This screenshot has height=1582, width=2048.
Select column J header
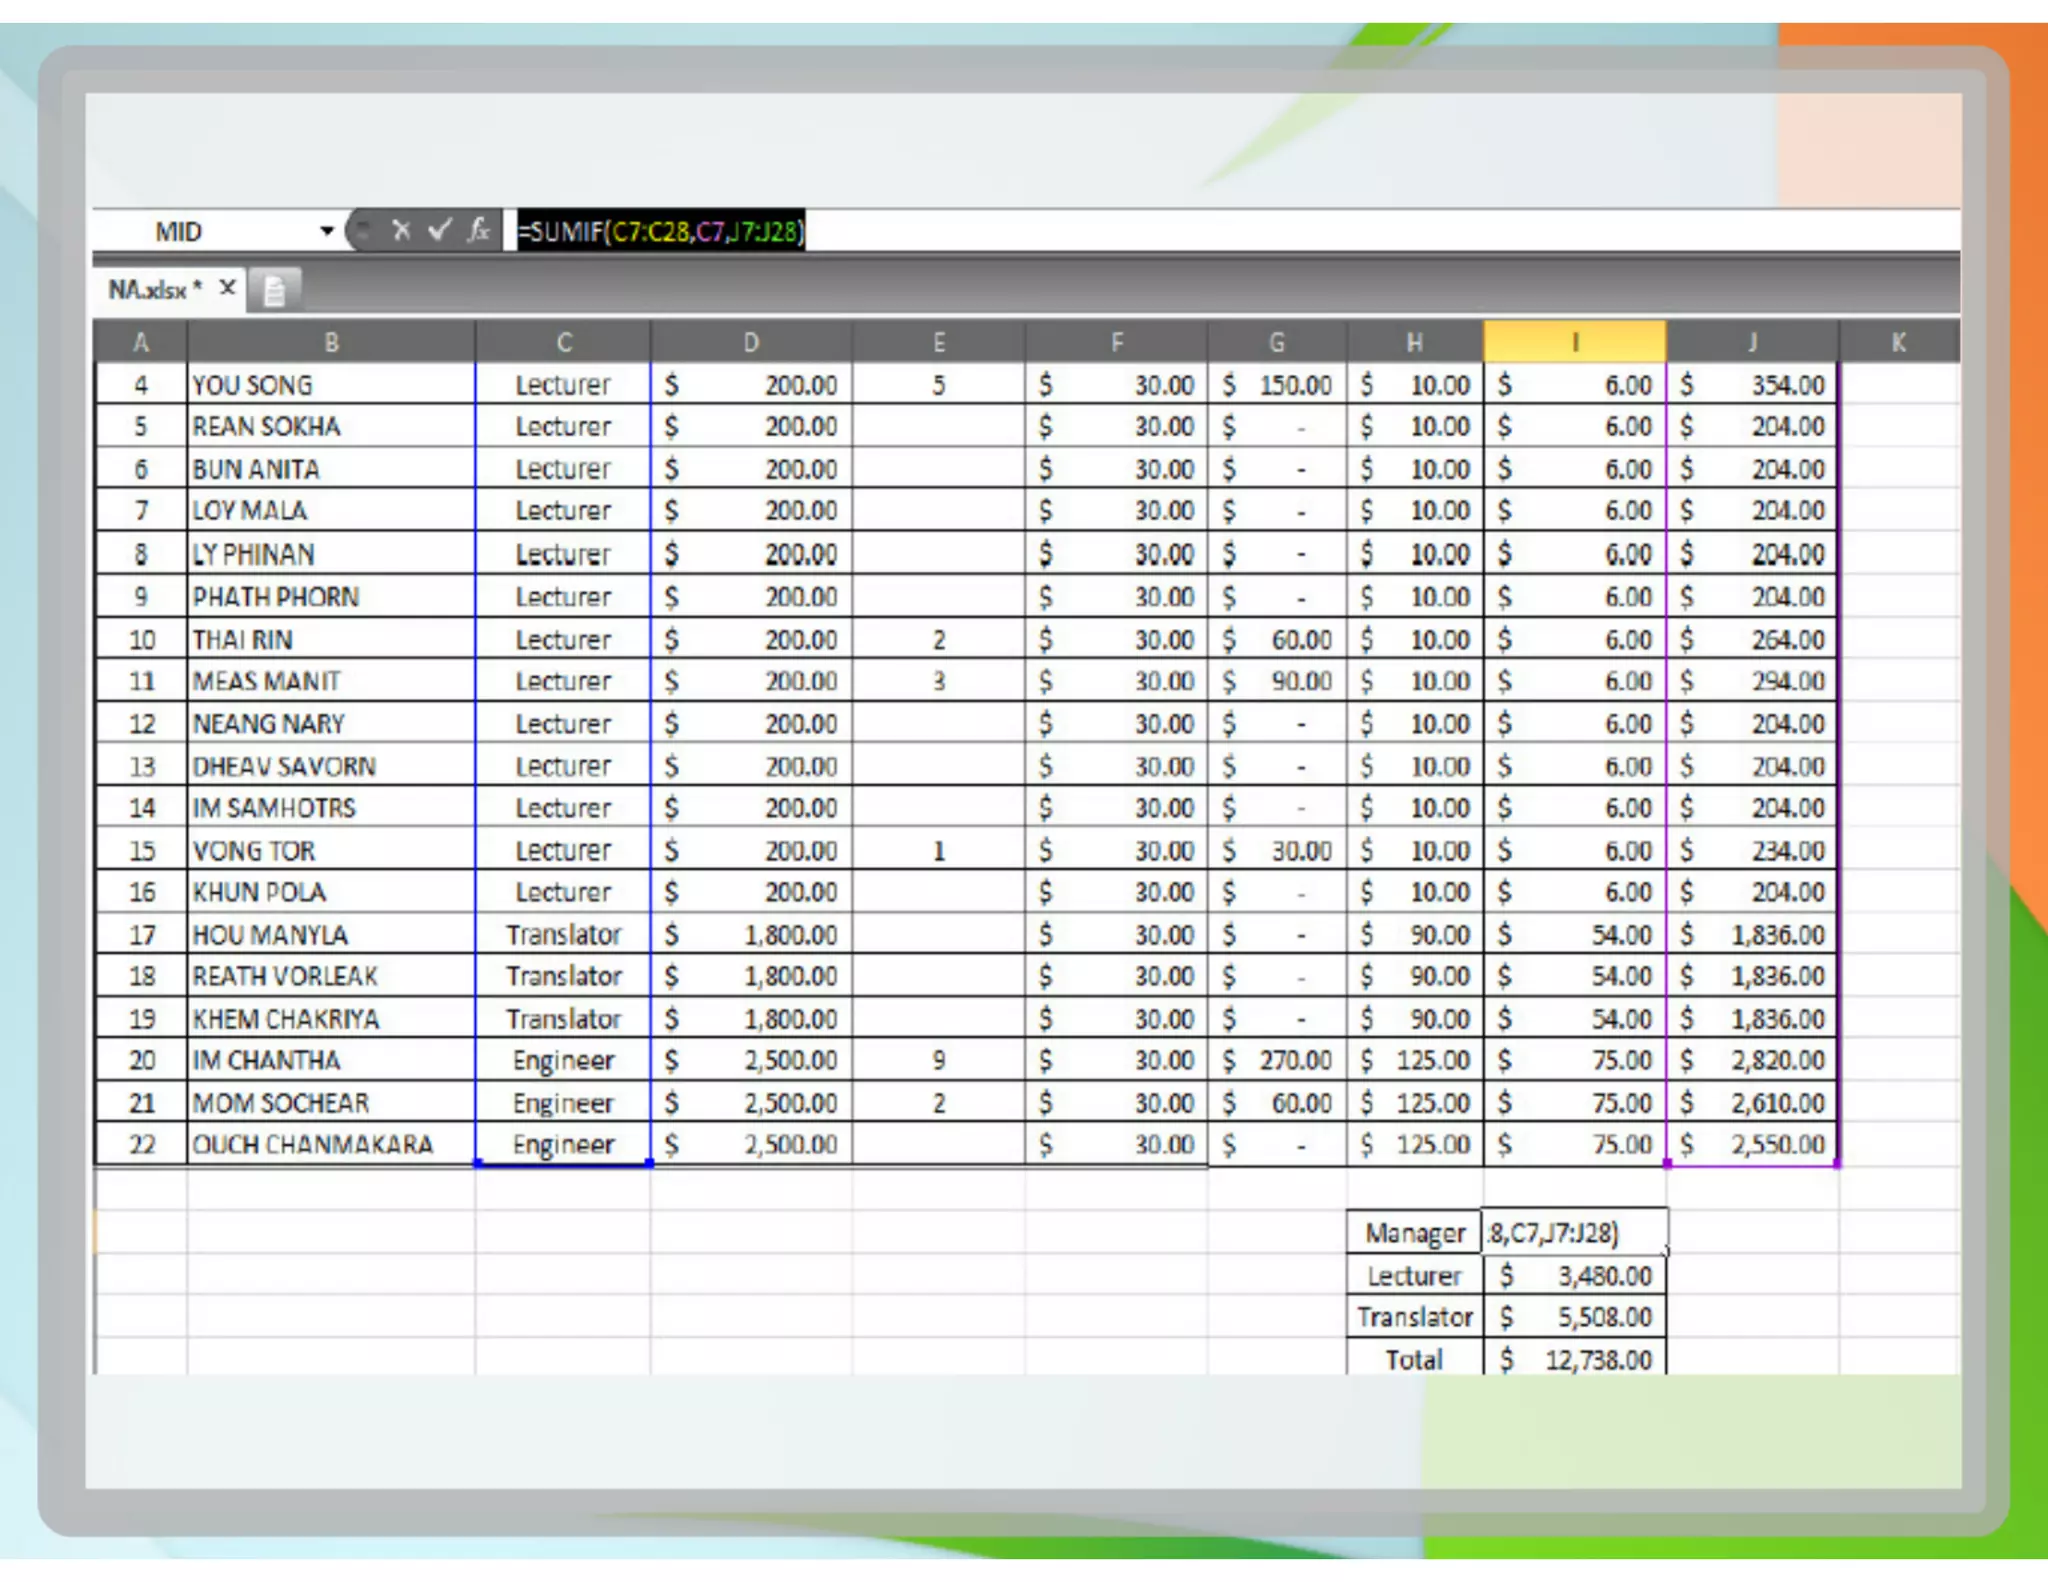click(x=1753, y=343)
